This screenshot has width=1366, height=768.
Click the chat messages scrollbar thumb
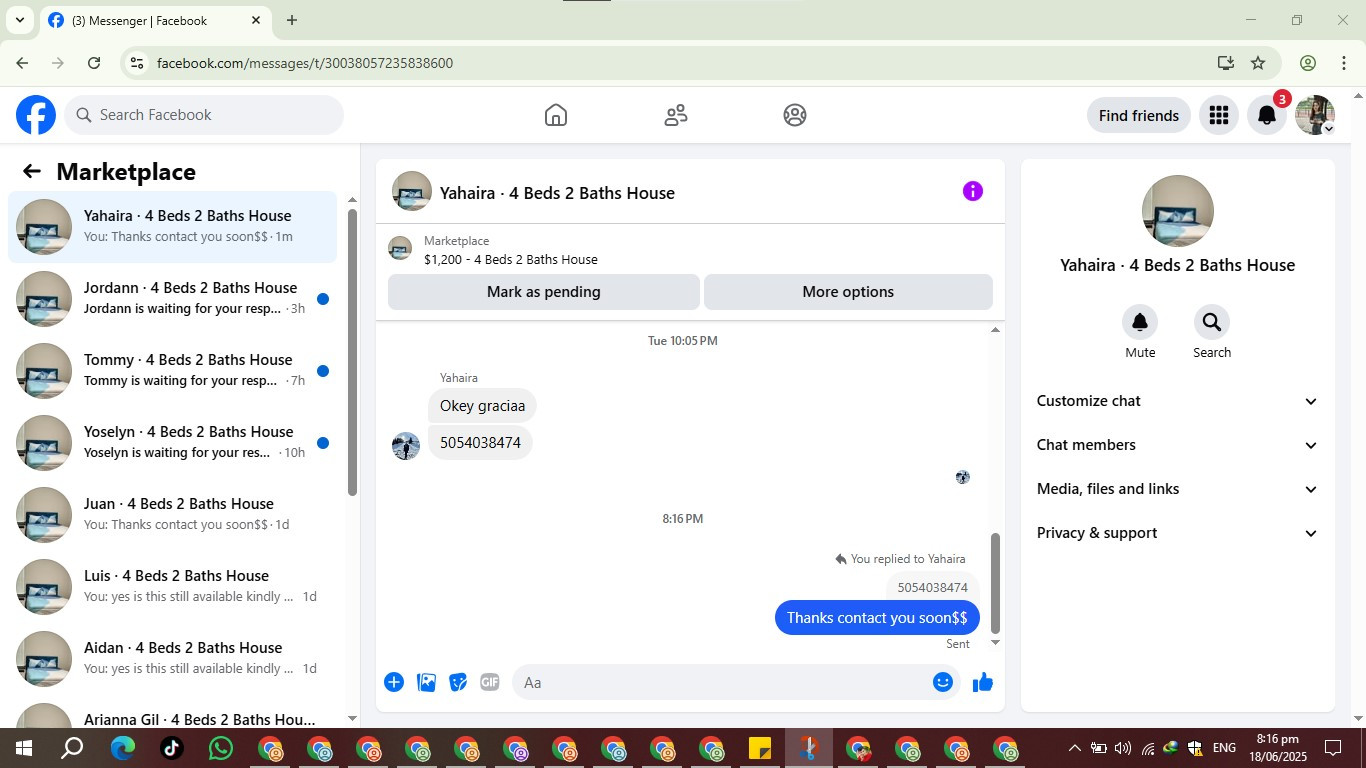(995, 583)
